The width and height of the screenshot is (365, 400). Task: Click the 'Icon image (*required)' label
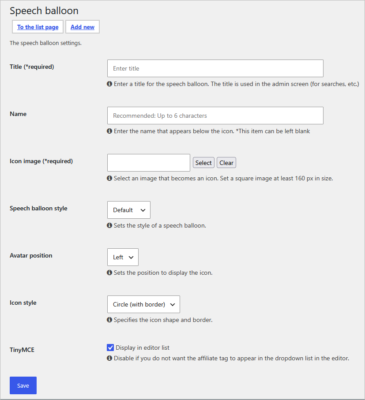(x=41, y=161)
